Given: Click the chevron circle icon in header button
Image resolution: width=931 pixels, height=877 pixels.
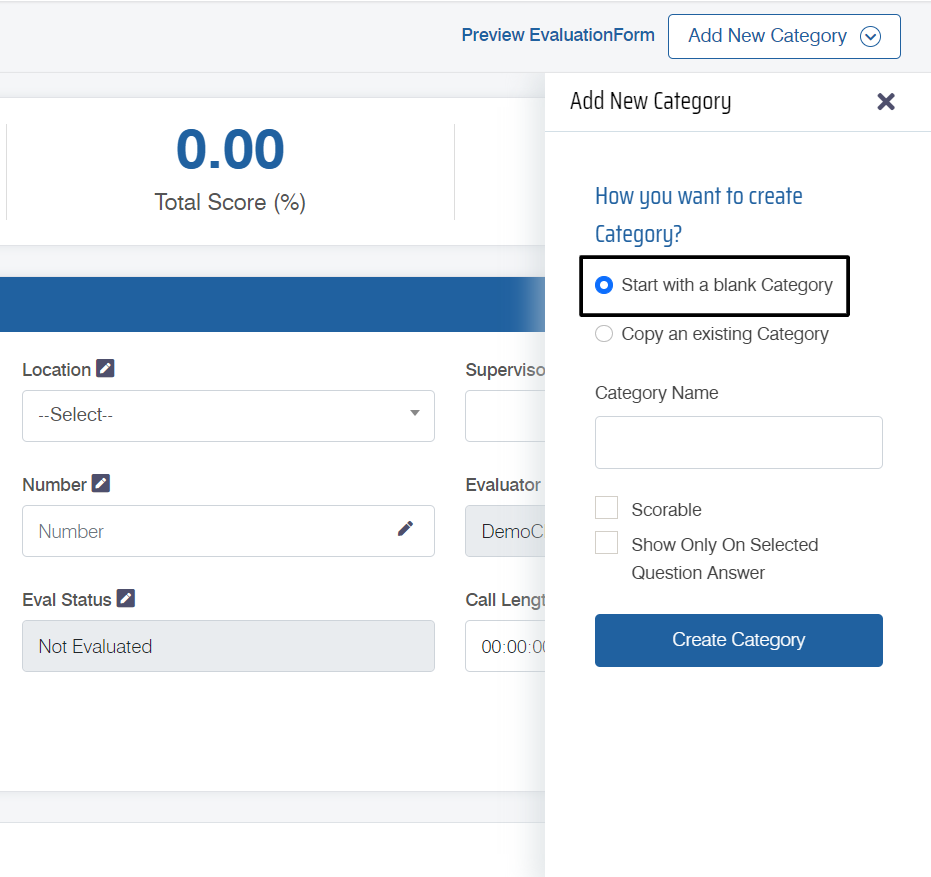Looking at the screenshot, I should click(x=870, y=37).
